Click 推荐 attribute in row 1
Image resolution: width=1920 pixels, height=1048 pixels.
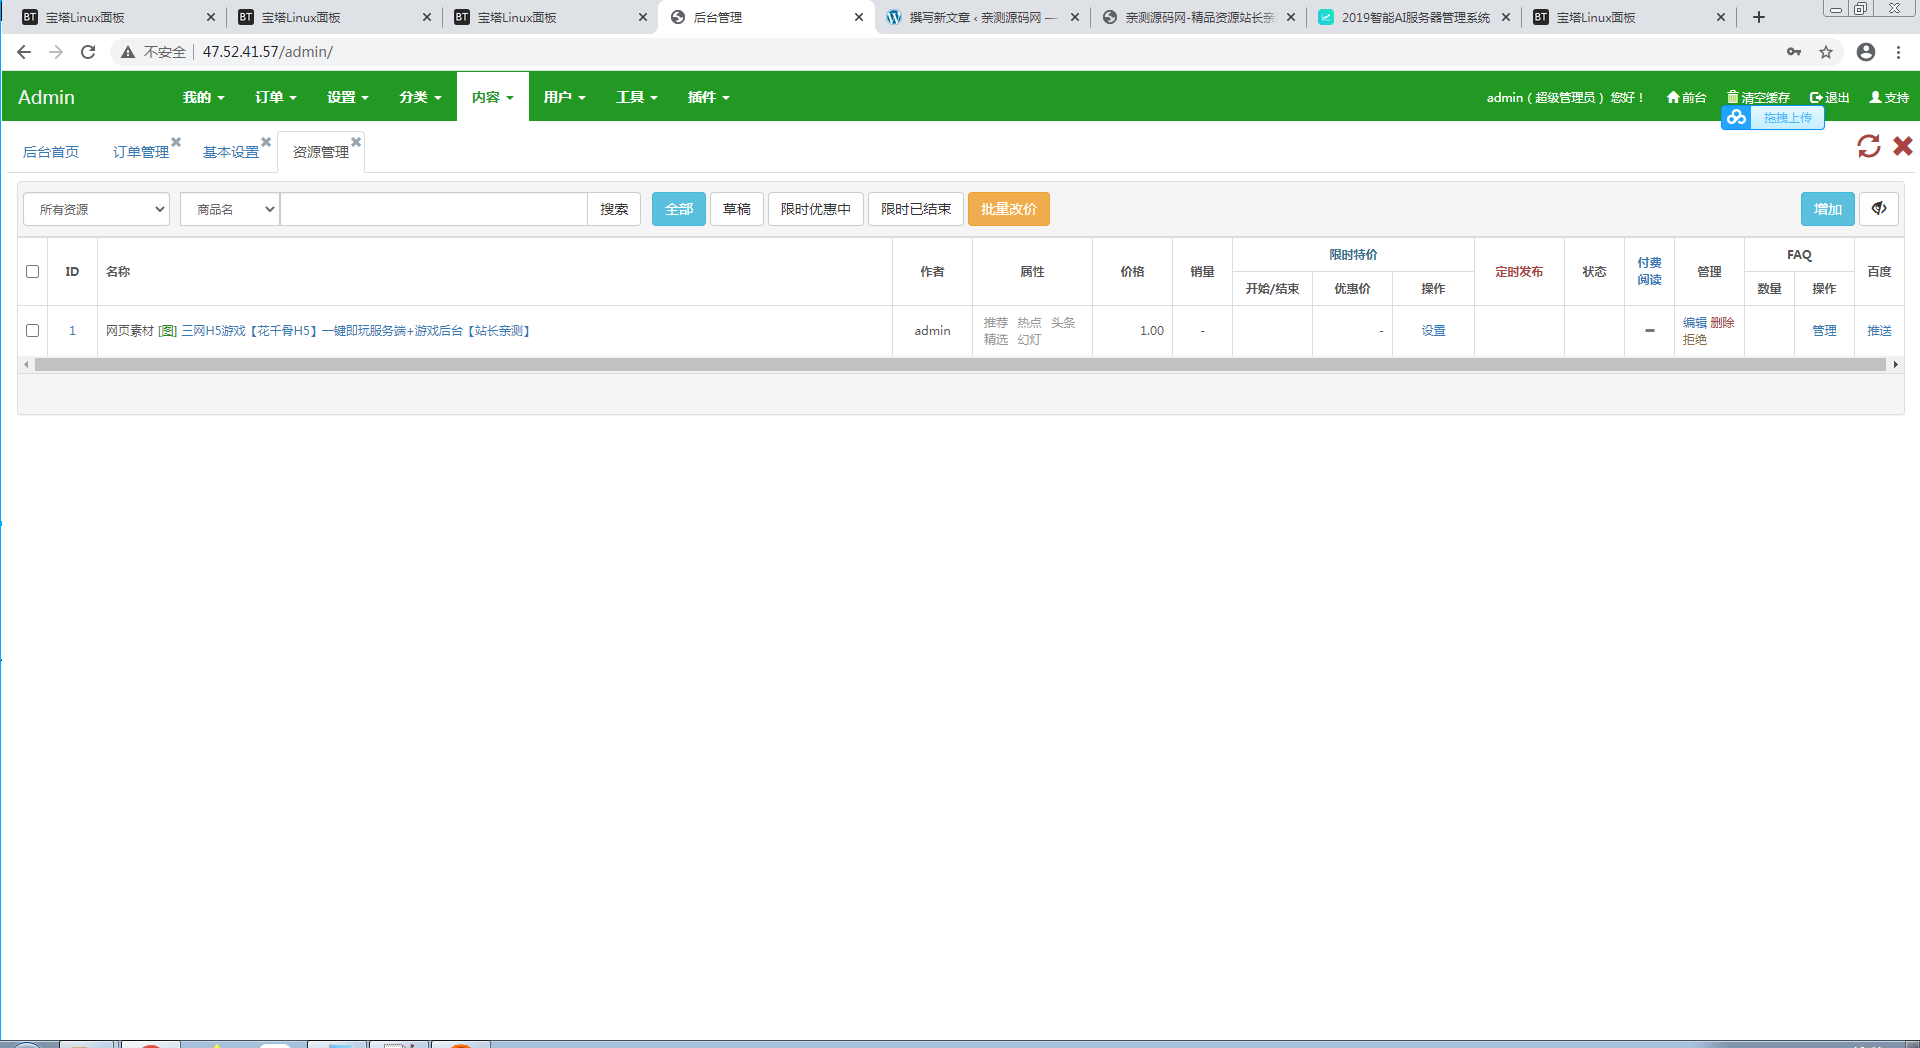[x=996, y=323]
